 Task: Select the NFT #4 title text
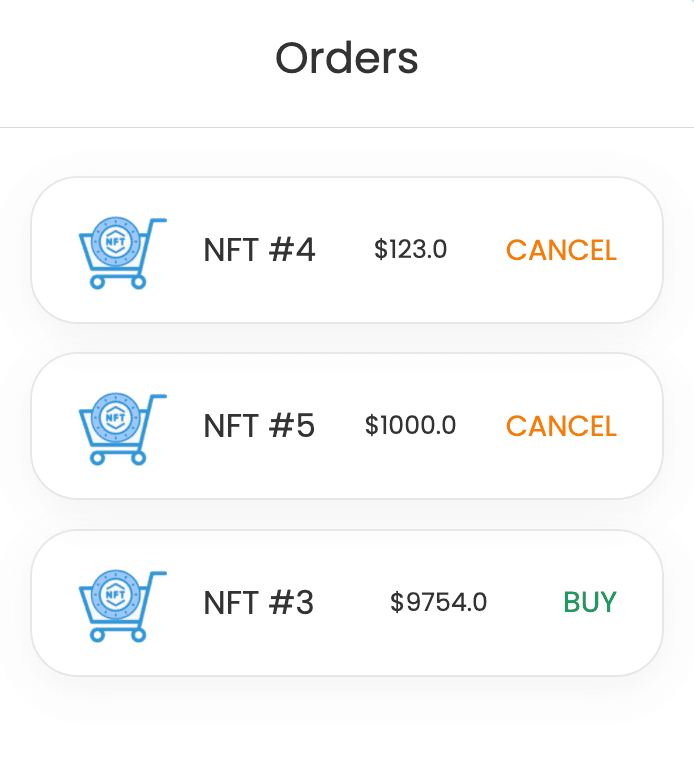click(259, 250)
